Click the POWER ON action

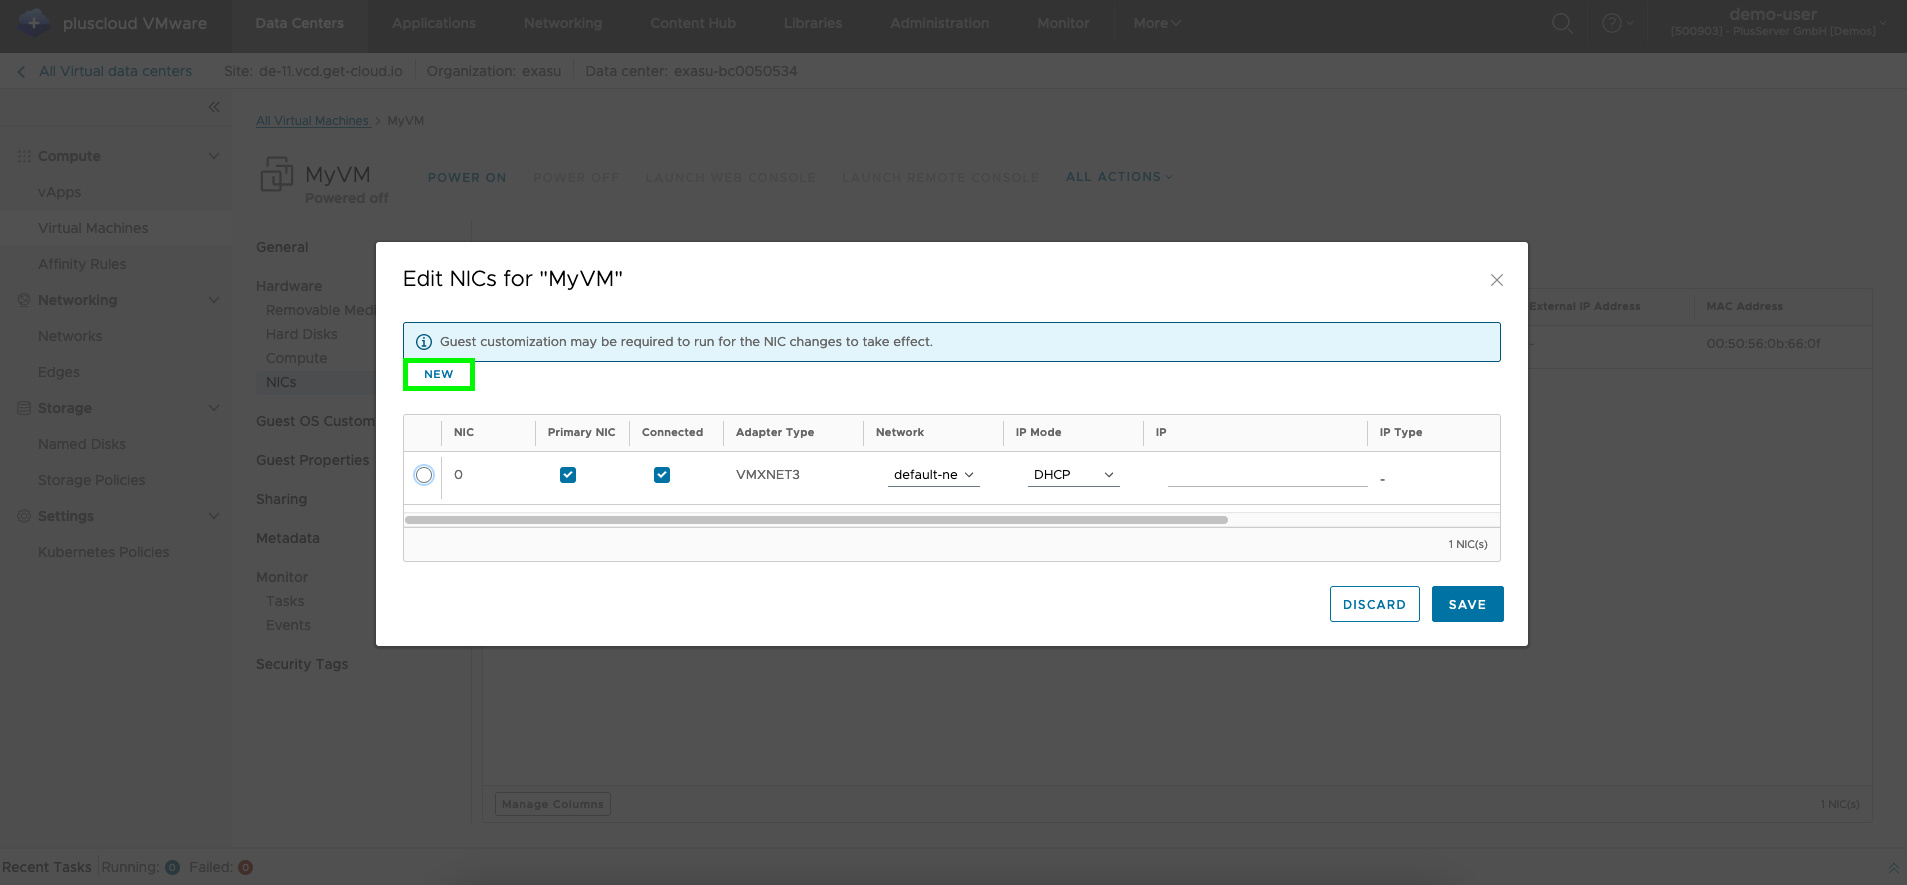point(467,178)
